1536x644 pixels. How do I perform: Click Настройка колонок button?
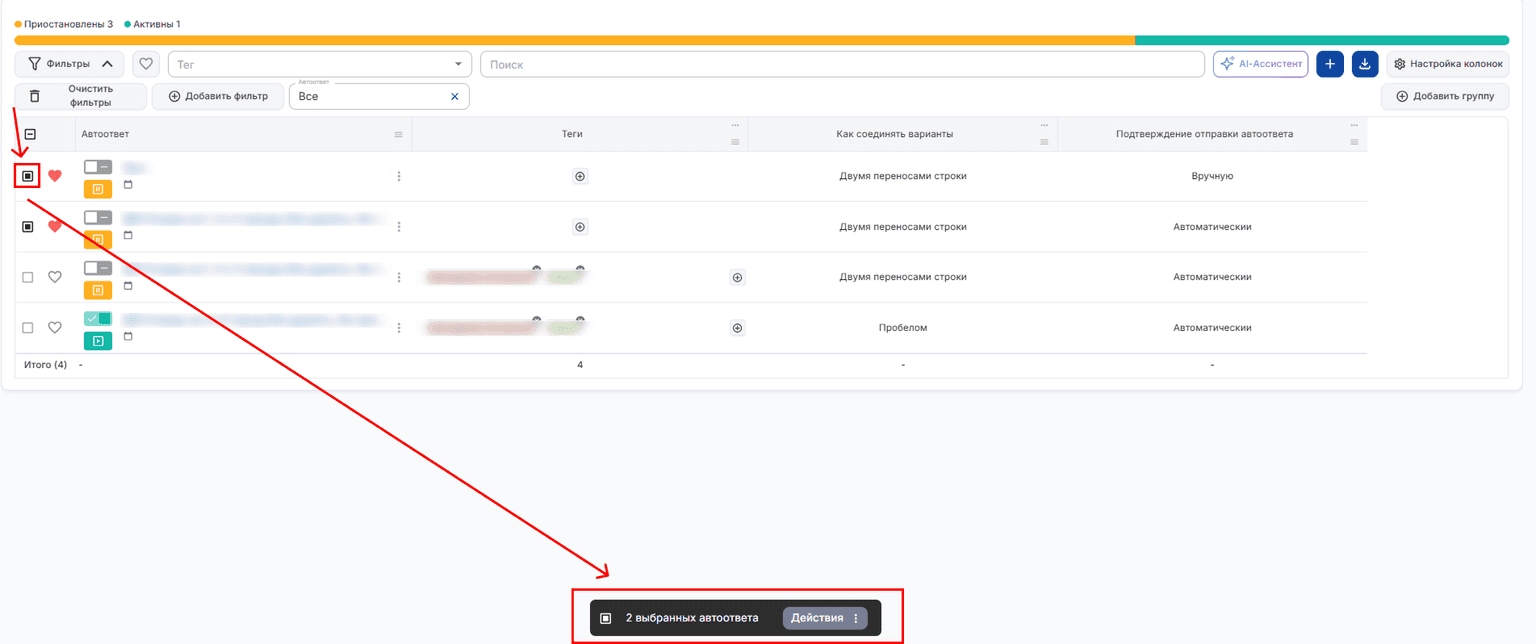point(1447,64)
